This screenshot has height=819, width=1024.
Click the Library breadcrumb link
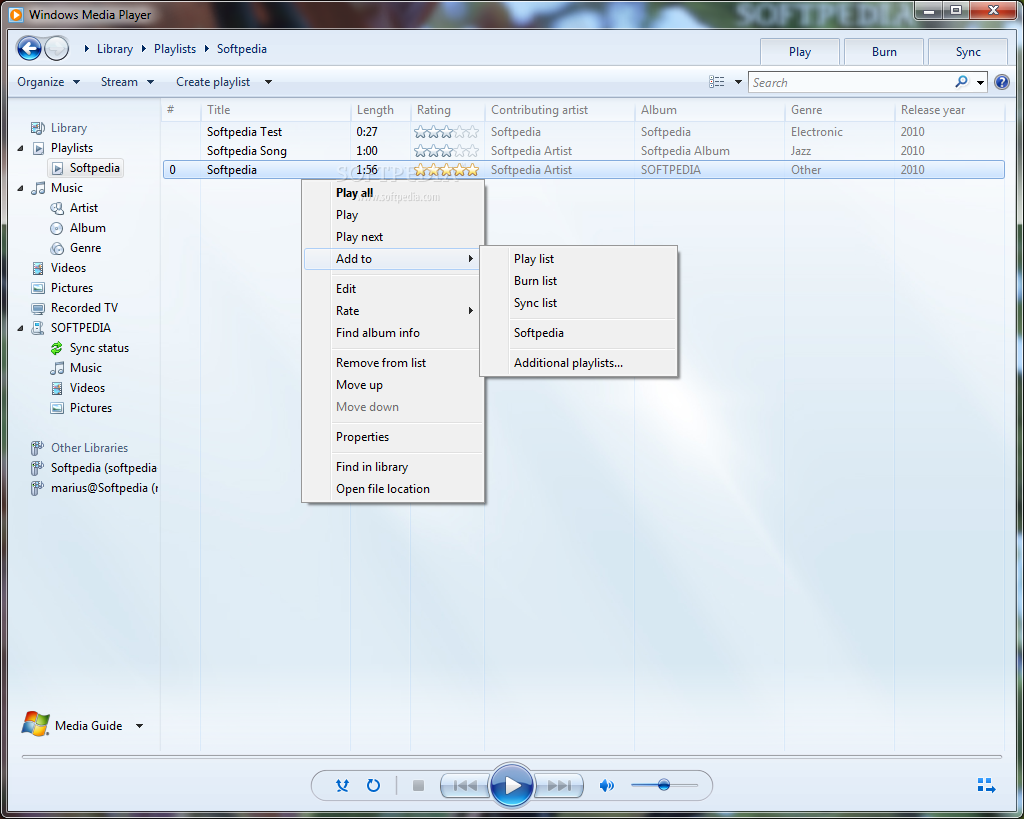tap(114, 49)
